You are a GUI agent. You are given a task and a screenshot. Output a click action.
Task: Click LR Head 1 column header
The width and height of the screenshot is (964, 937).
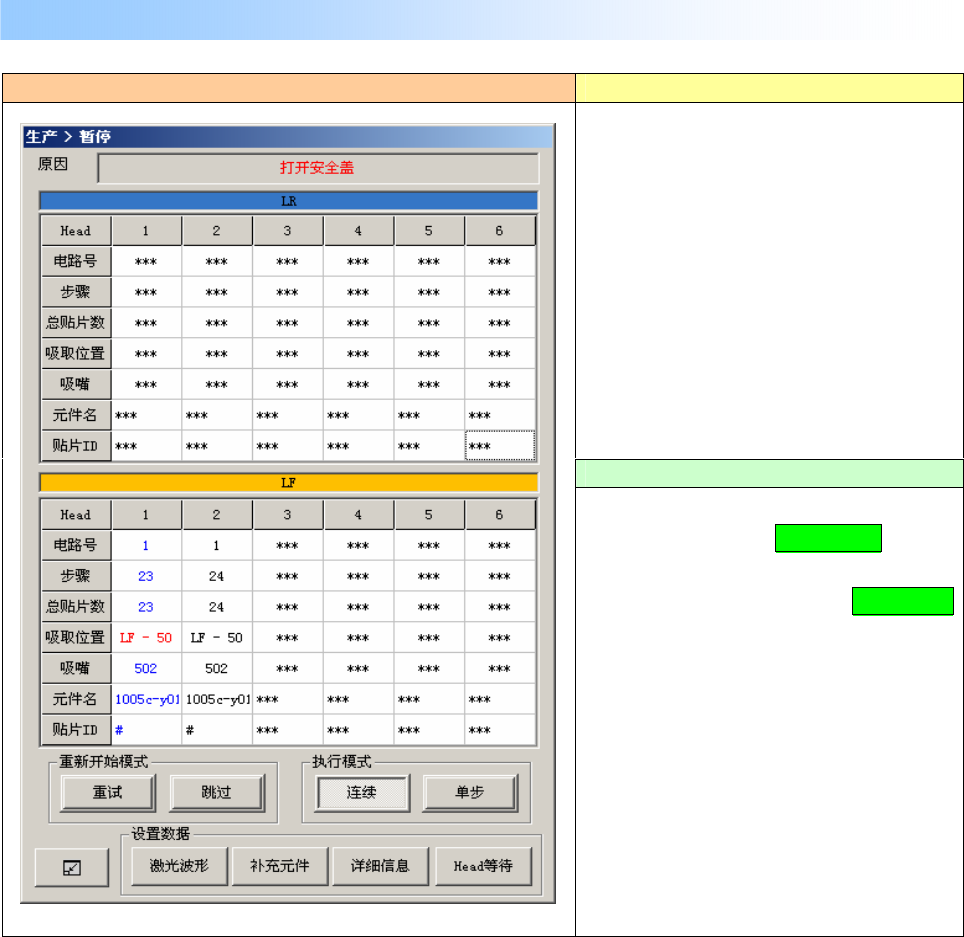pos(146,231)
